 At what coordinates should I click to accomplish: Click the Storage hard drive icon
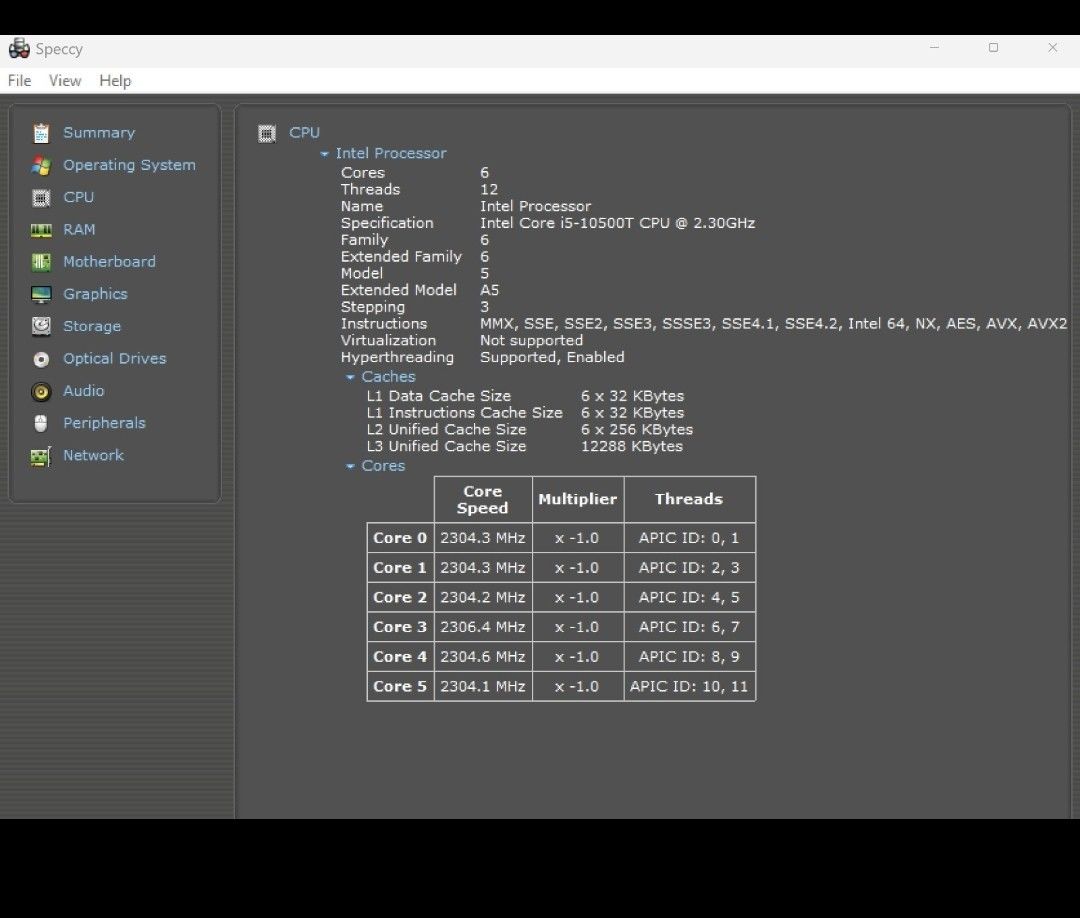pyautogui.click(x=41, y=326)
